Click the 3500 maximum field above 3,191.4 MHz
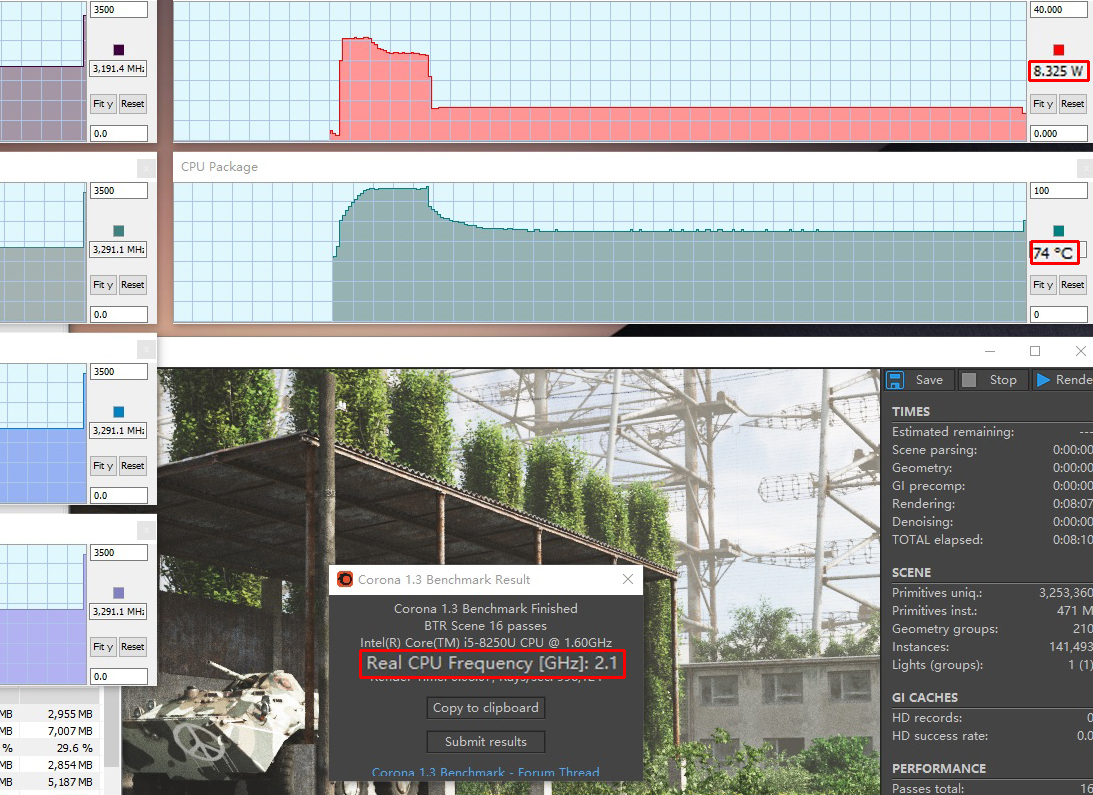1093x795 pixels. (x=119, y=10)
